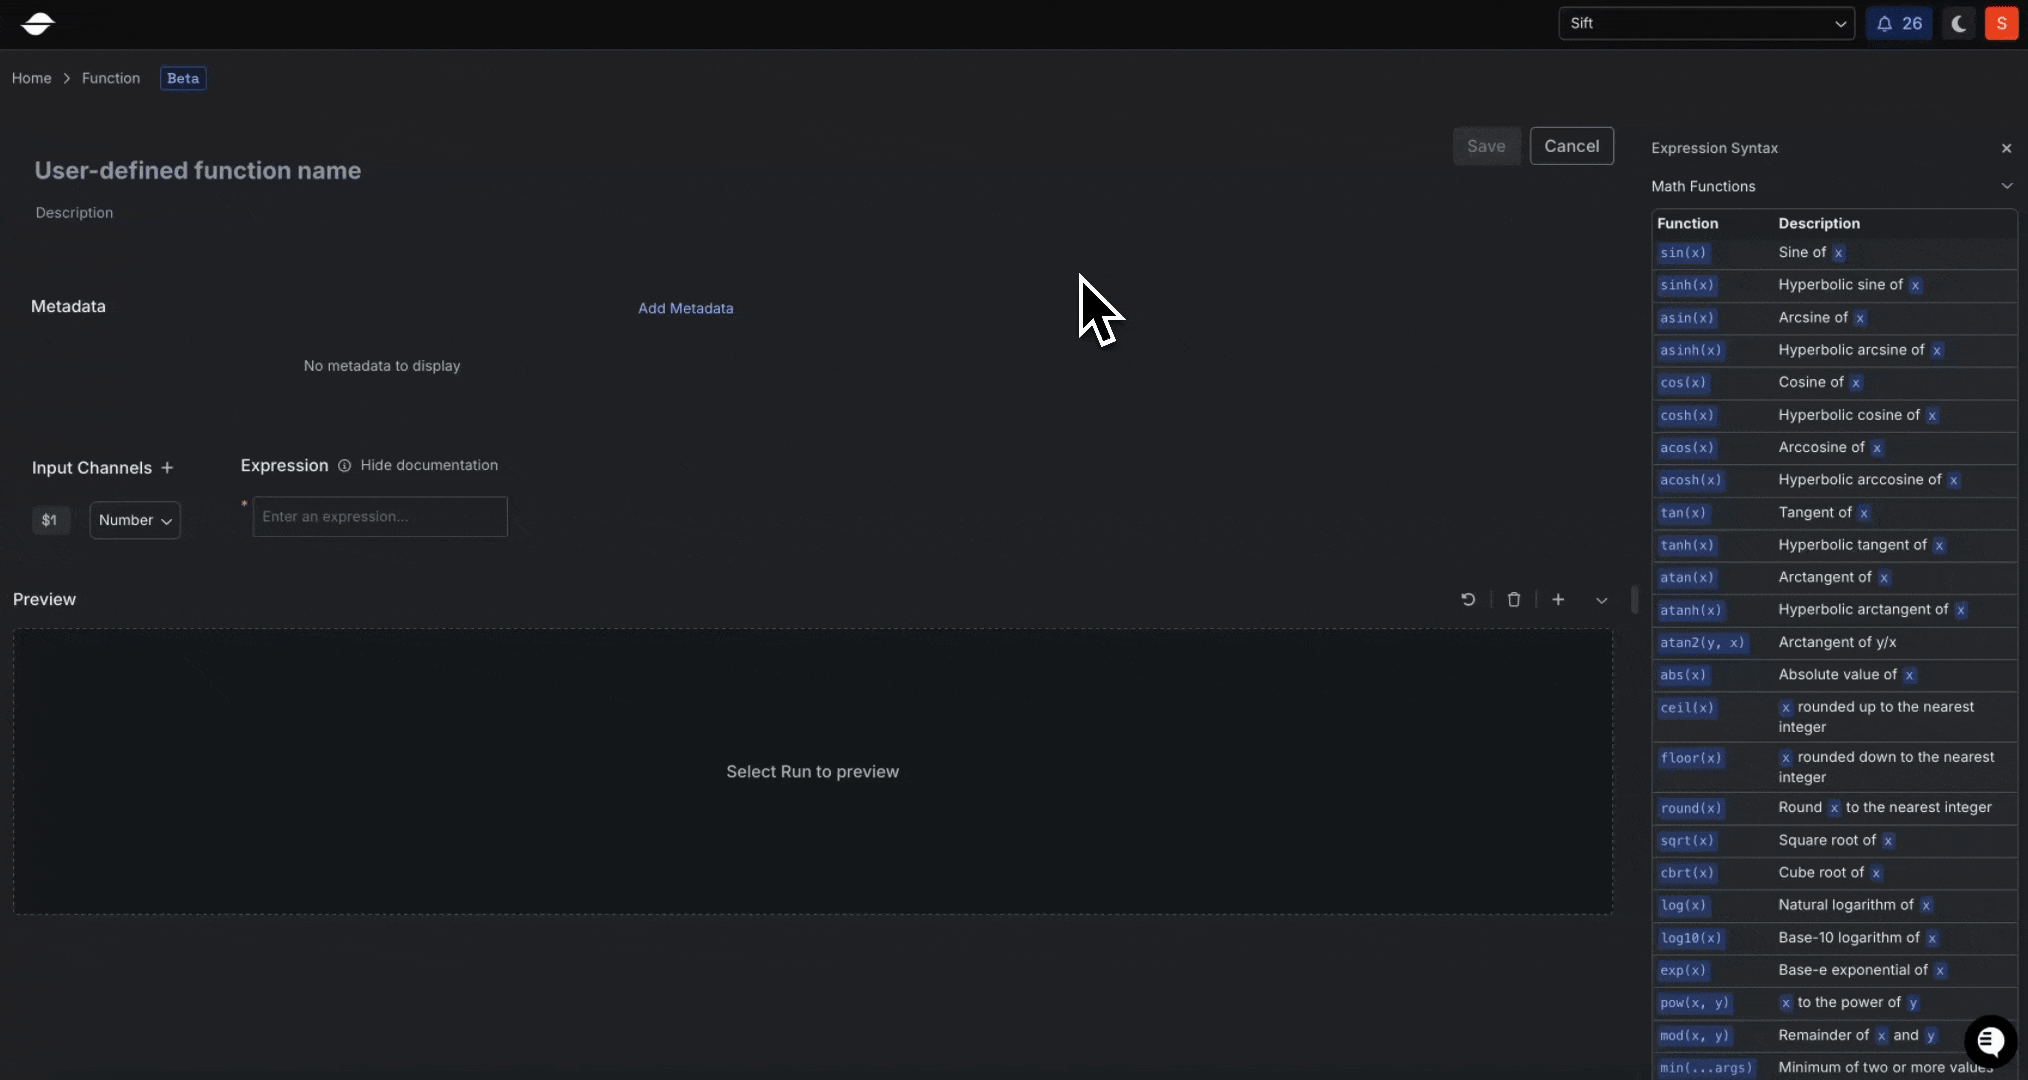Click the Expression info icon

pos(344,466)
